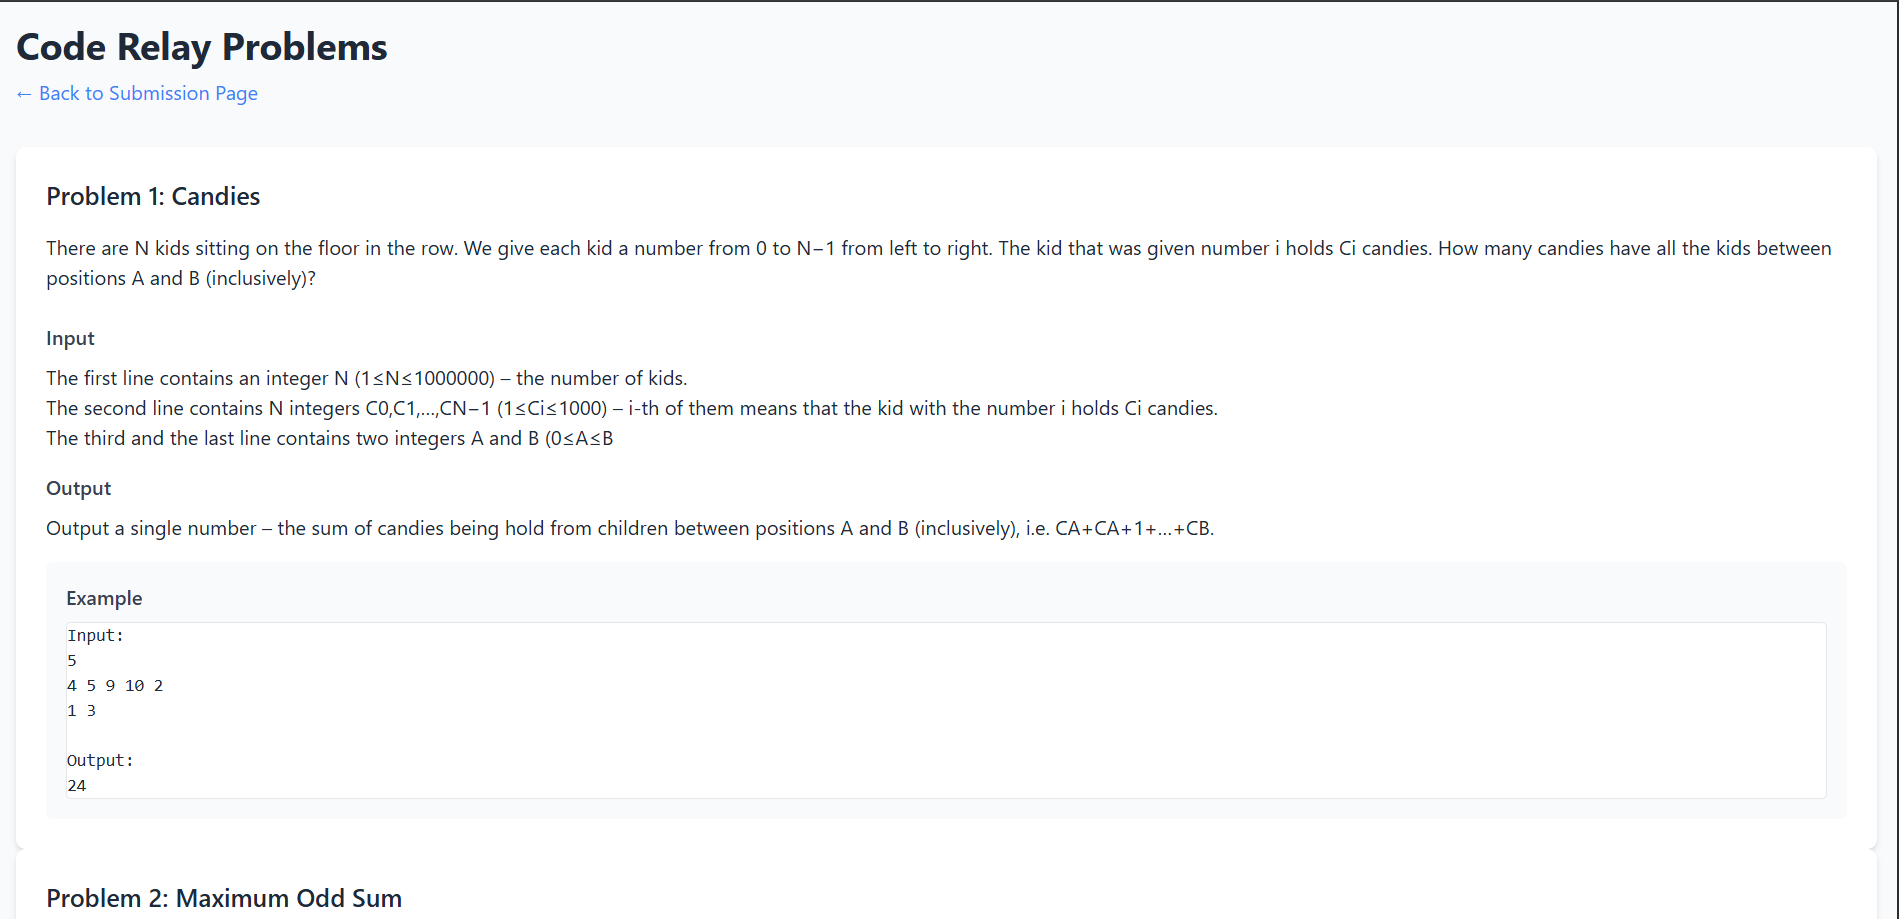Click the Problem 2: Maximum Odd Sum heading

[x=224, y=898]
